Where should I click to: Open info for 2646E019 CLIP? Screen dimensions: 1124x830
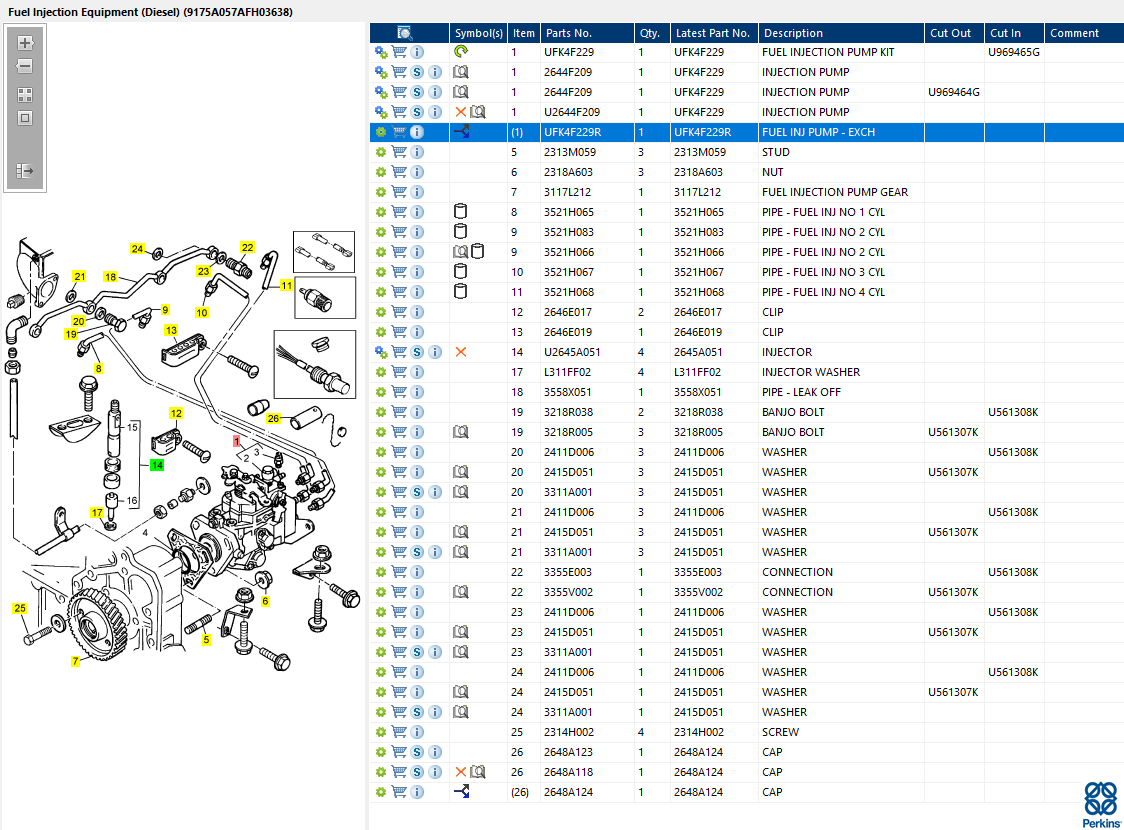[x=417, y=333]
